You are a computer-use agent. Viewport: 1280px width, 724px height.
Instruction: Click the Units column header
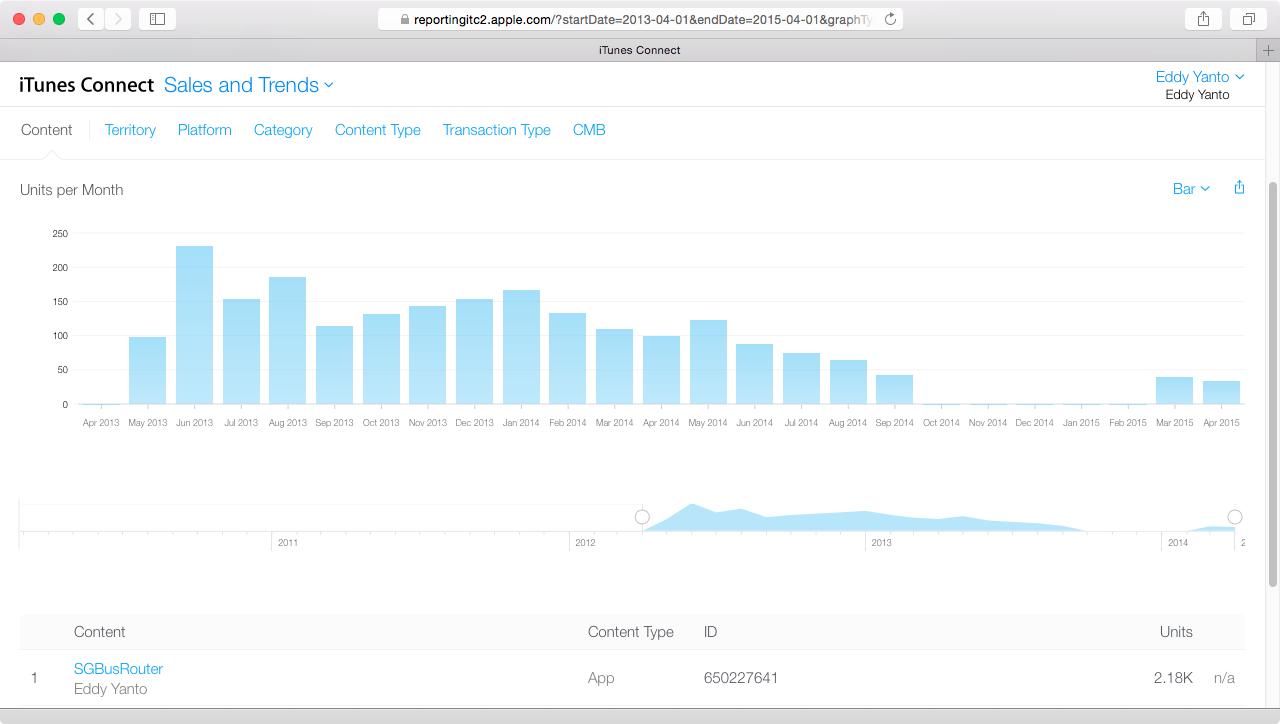pyautogui.click(x=1176, y=632)
